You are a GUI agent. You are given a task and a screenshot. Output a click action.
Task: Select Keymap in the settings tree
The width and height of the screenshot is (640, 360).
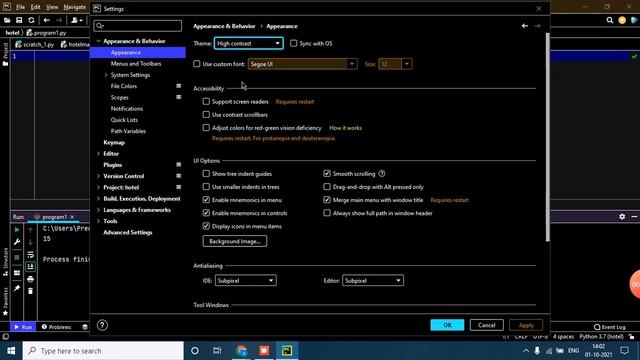pos(114,142)
